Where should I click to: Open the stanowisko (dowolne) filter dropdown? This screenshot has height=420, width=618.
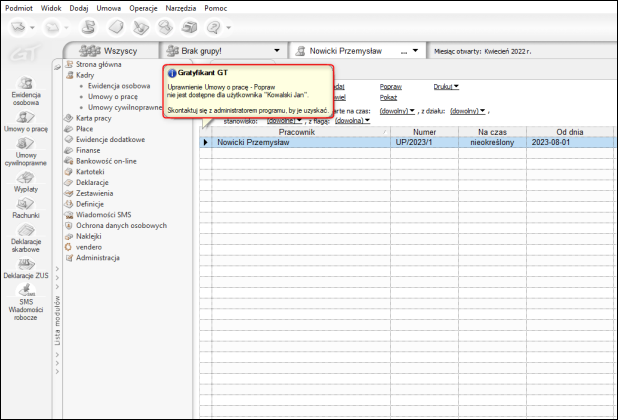coord(284,121)
